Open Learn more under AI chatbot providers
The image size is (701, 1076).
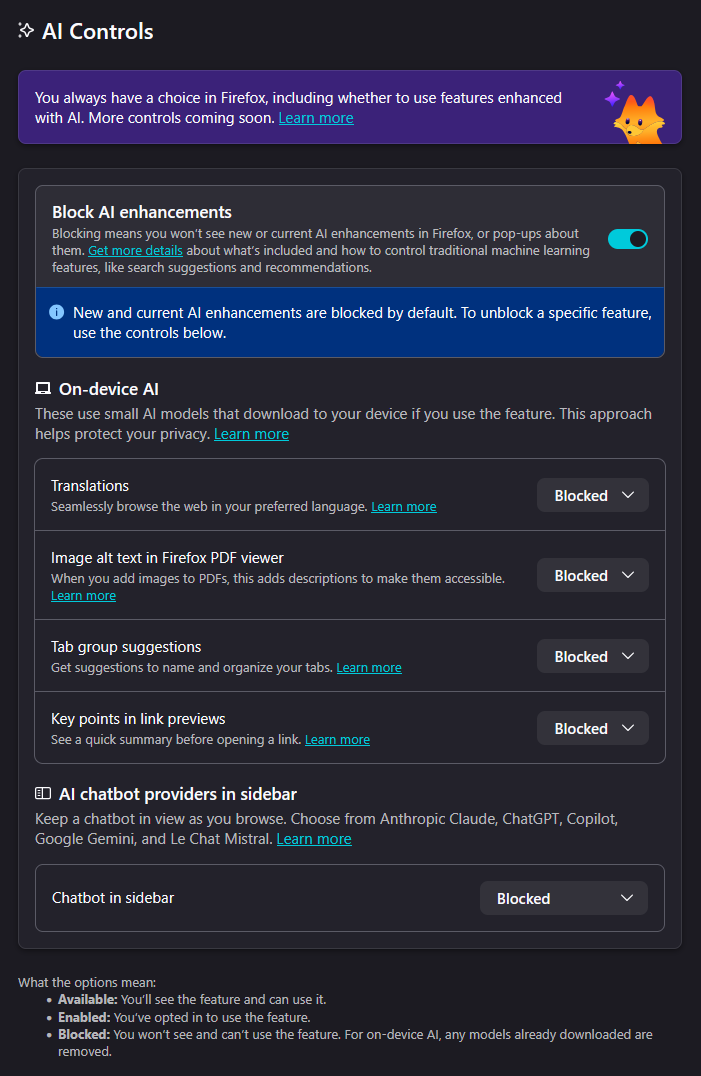(314, 839)
